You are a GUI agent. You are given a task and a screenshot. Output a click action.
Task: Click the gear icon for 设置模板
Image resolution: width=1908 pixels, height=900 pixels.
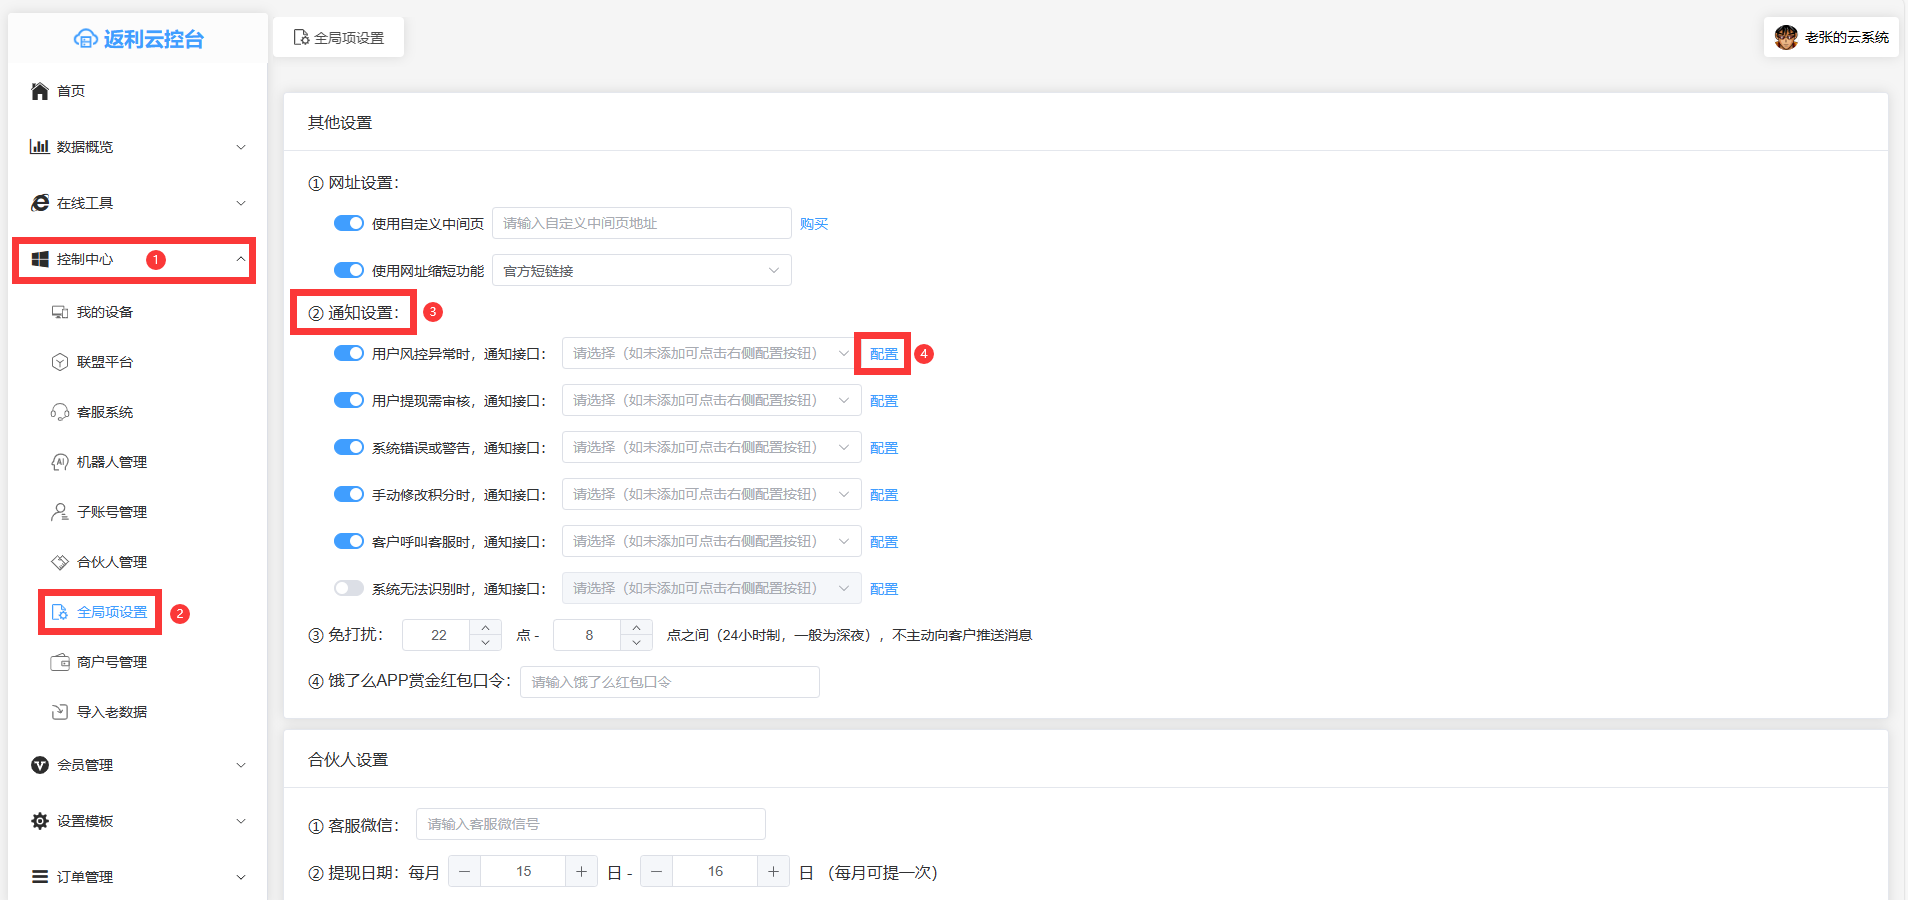click(x=40, y=821)
